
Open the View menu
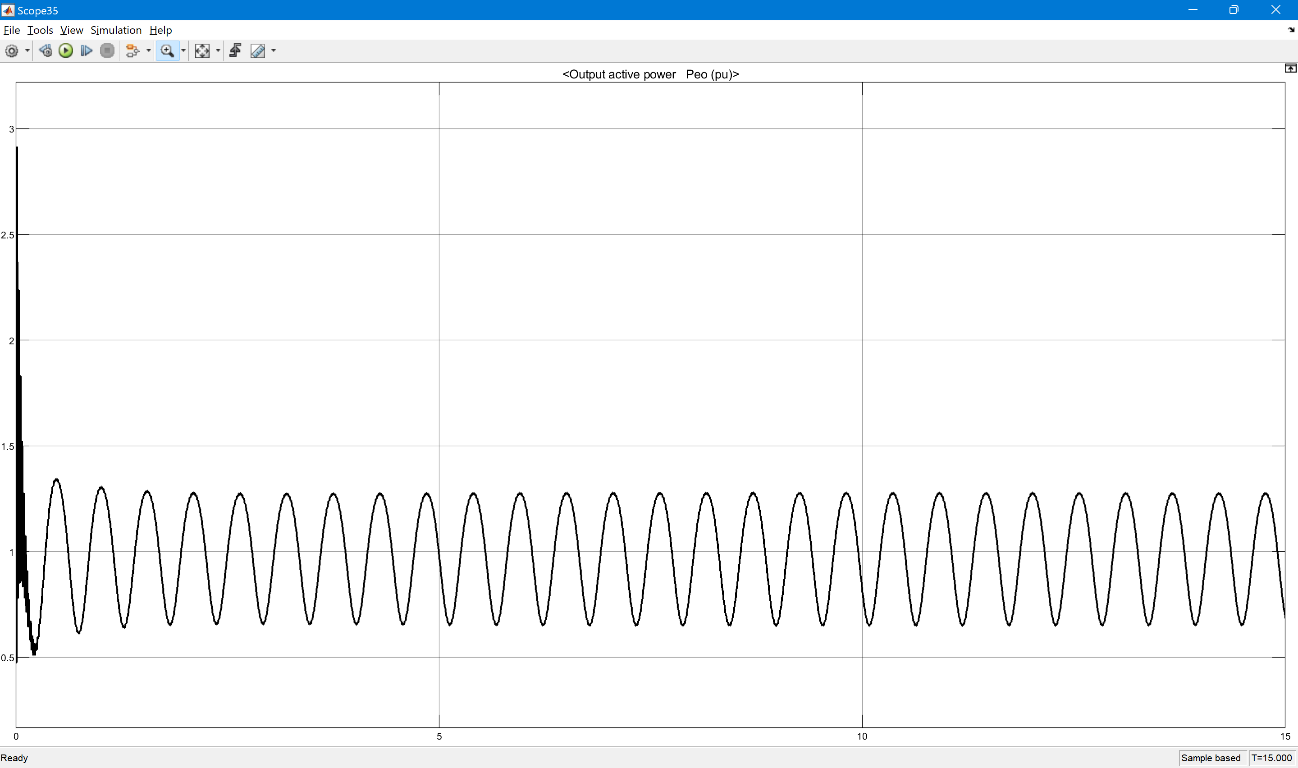72,30
